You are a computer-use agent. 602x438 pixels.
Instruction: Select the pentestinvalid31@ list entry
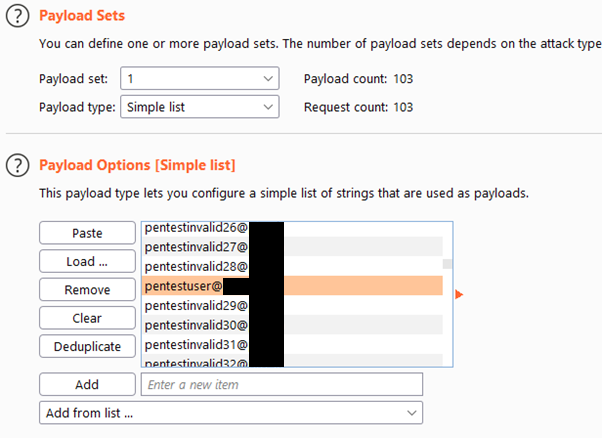click(x=292, y=344)
